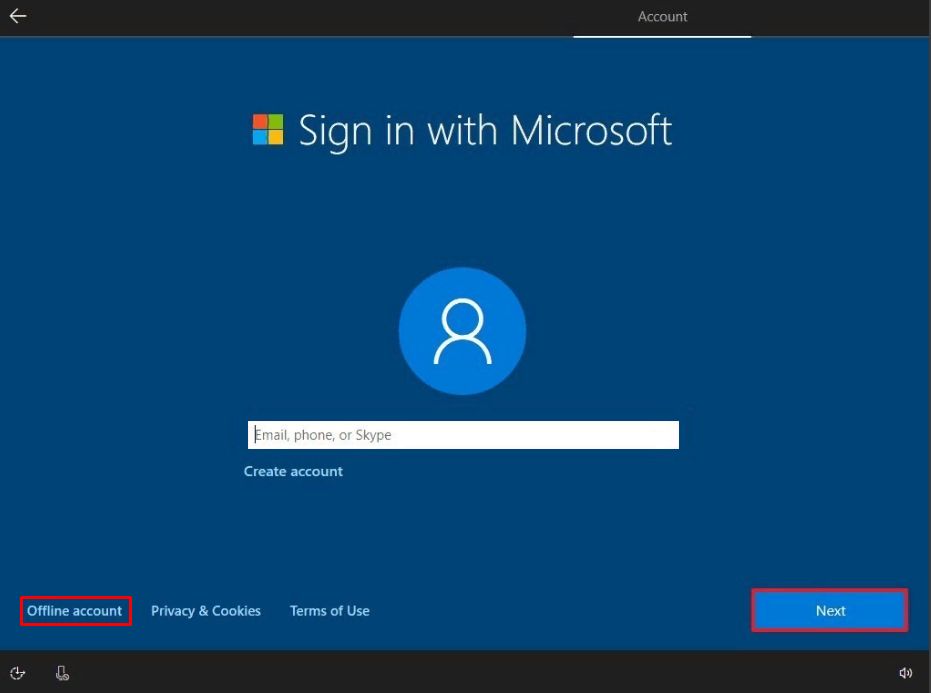Click the Microsoft four-square logo
The image size is (931, 693).
coord(268,130)
